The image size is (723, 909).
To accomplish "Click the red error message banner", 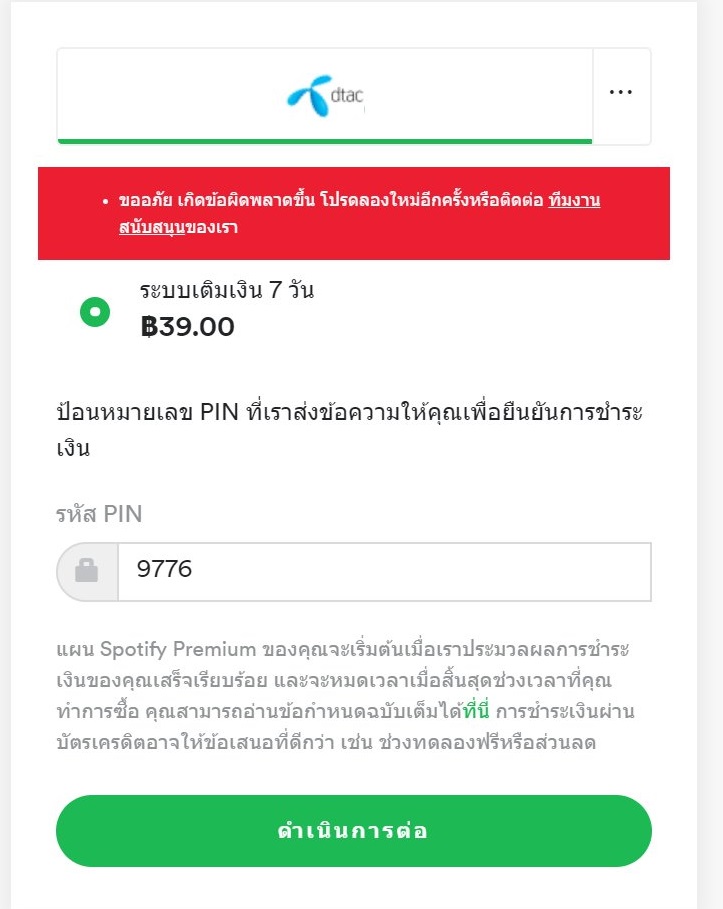I will pos(354,214).
